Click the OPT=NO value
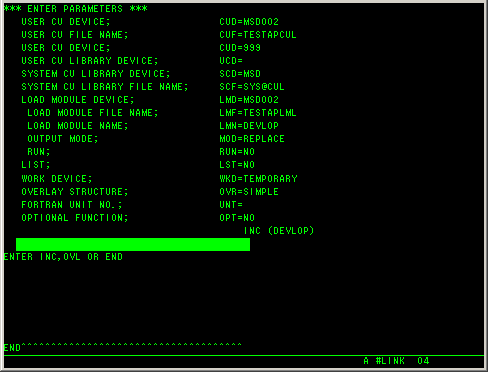Screen dimensions: 488x372 tap(237, 218)
